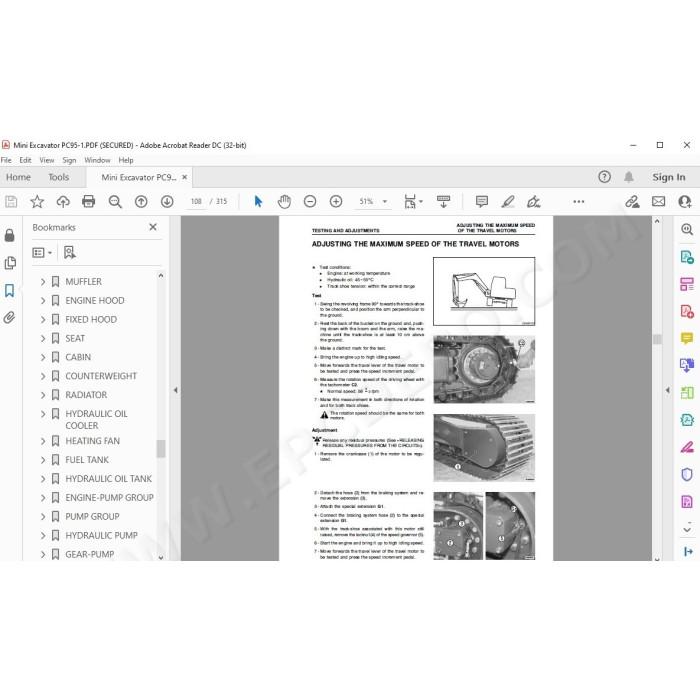Image resolution: width=700 pixels, height=700 pixels.
Task: Toggle the Bookmarks panel icon
Action: 9,291
